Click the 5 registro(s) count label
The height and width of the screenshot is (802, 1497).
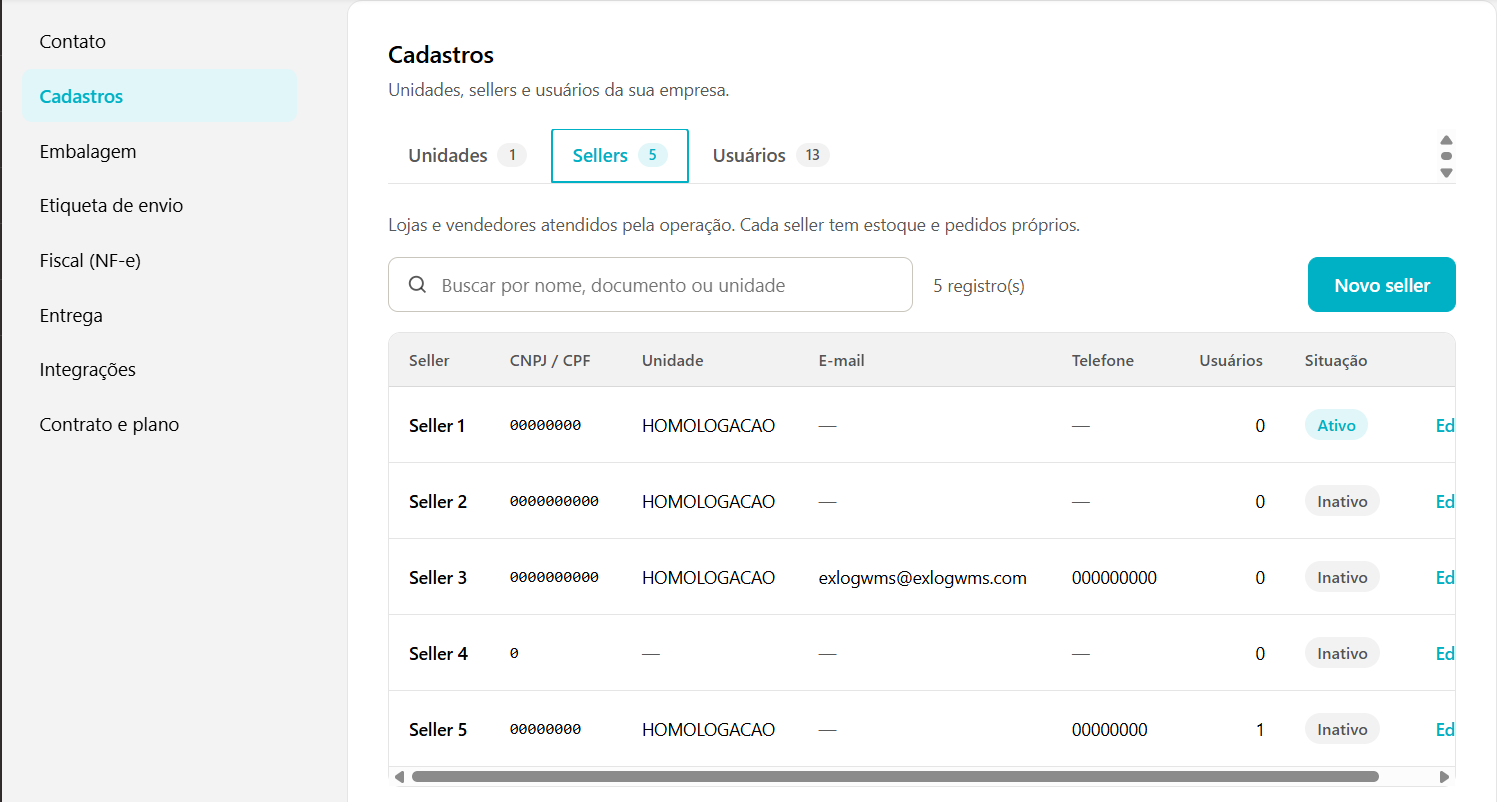[x=979, y=286]
